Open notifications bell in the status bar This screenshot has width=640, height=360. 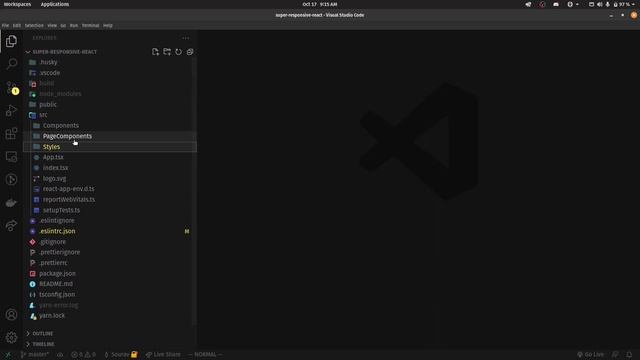pos(629,355)
